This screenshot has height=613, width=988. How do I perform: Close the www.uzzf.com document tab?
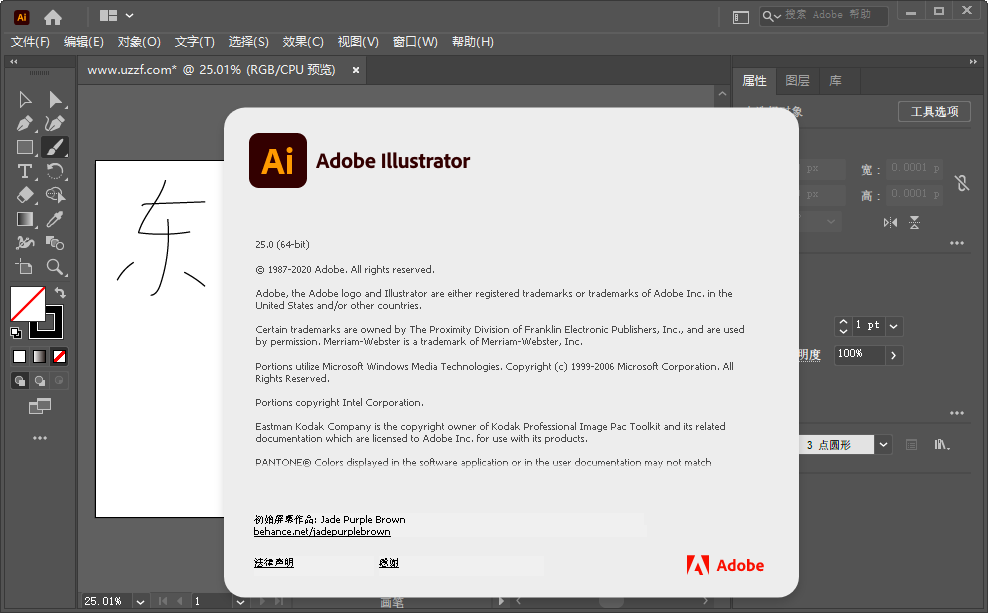[x=356, y=70]
